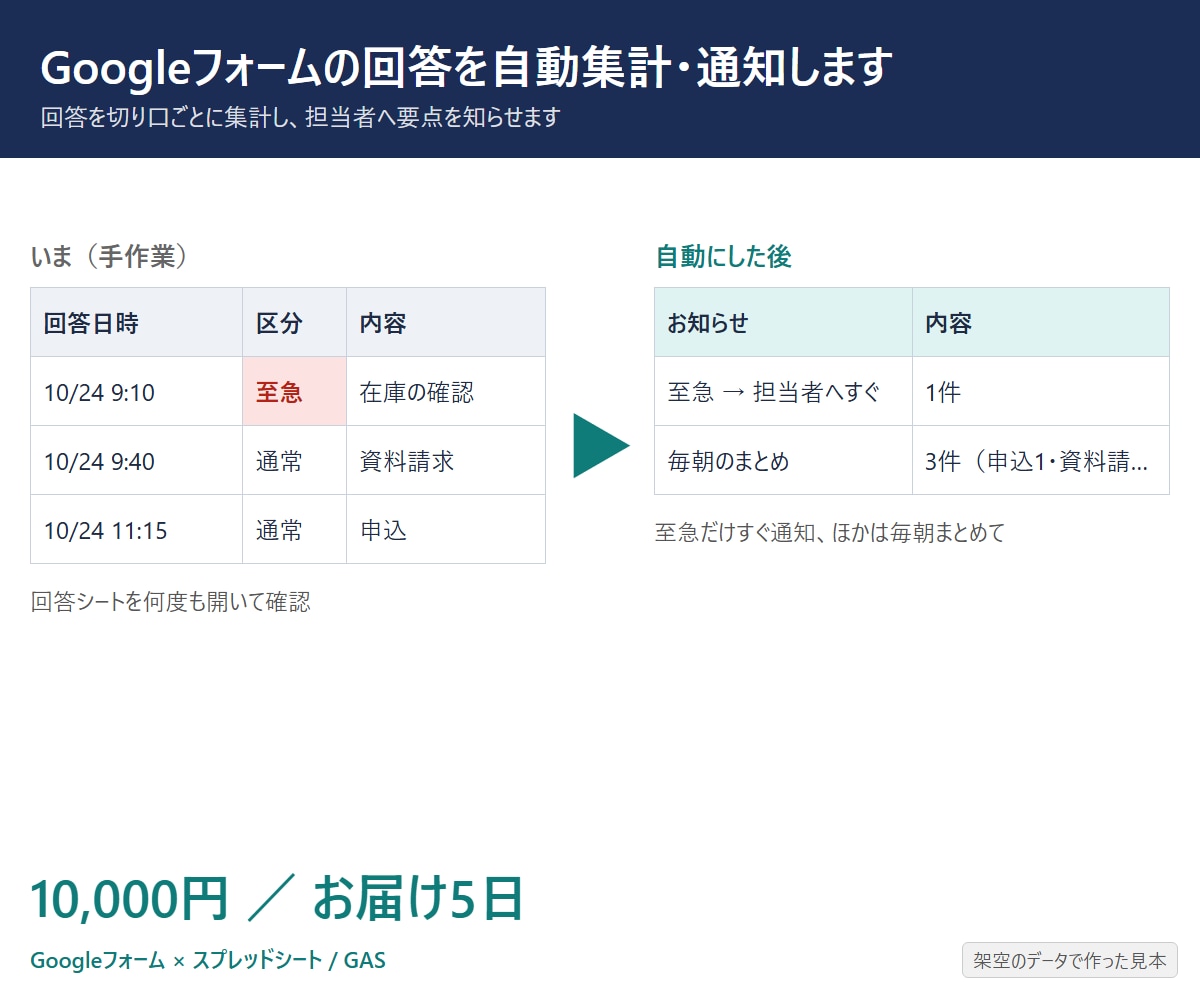This screenshot has width=1200, height=1000.
Task: Click 内容 header in automated table
Action: (x=1041, y=323)
